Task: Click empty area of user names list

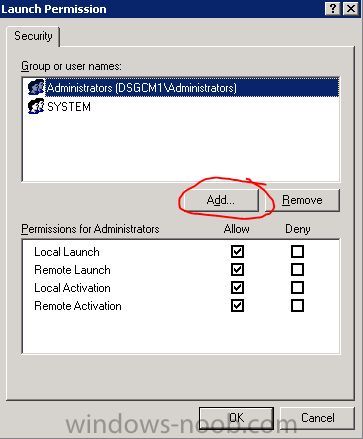Action: [181, 148]
